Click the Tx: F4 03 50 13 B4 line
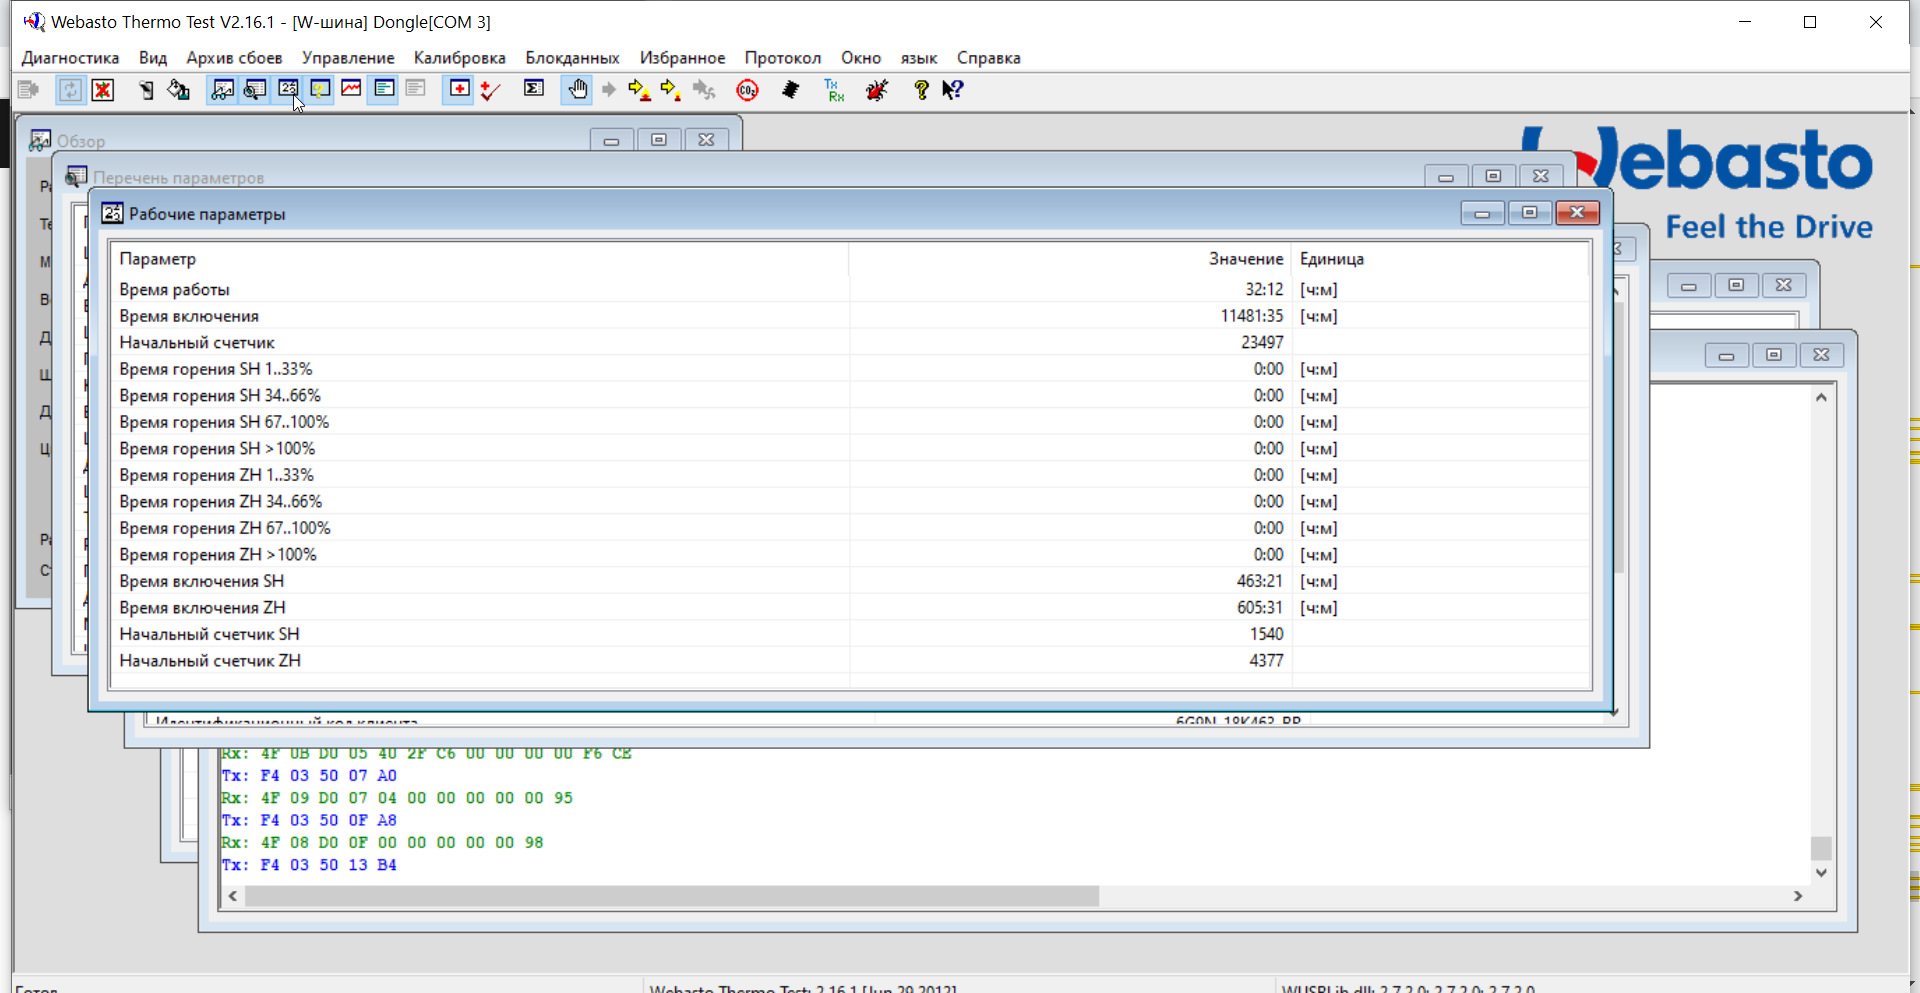 (309, 865)
